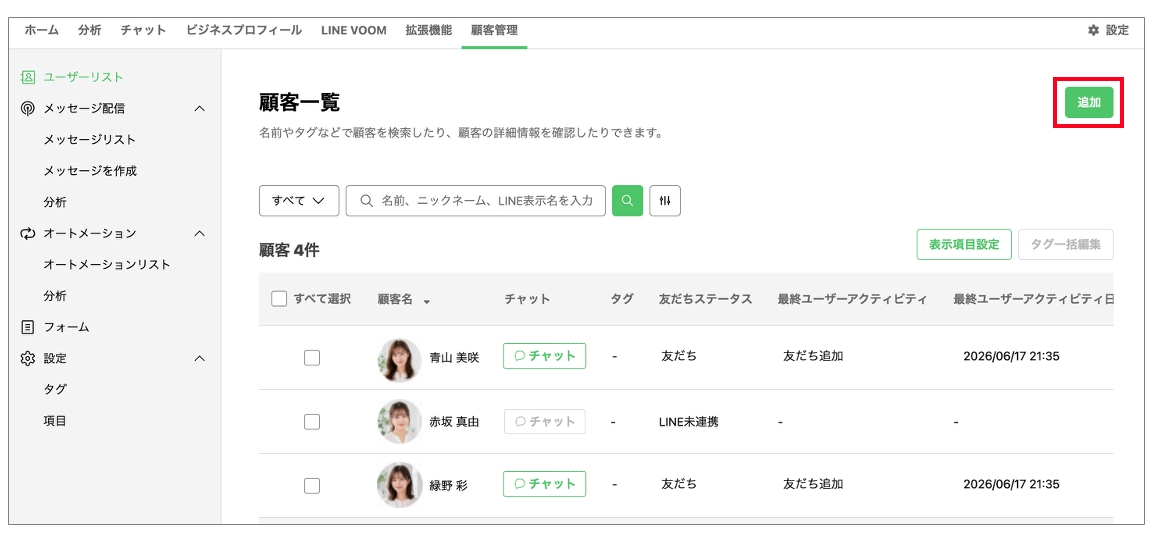
Task: Click the message broadcast icon in sidebar
Action: point(27,108)
